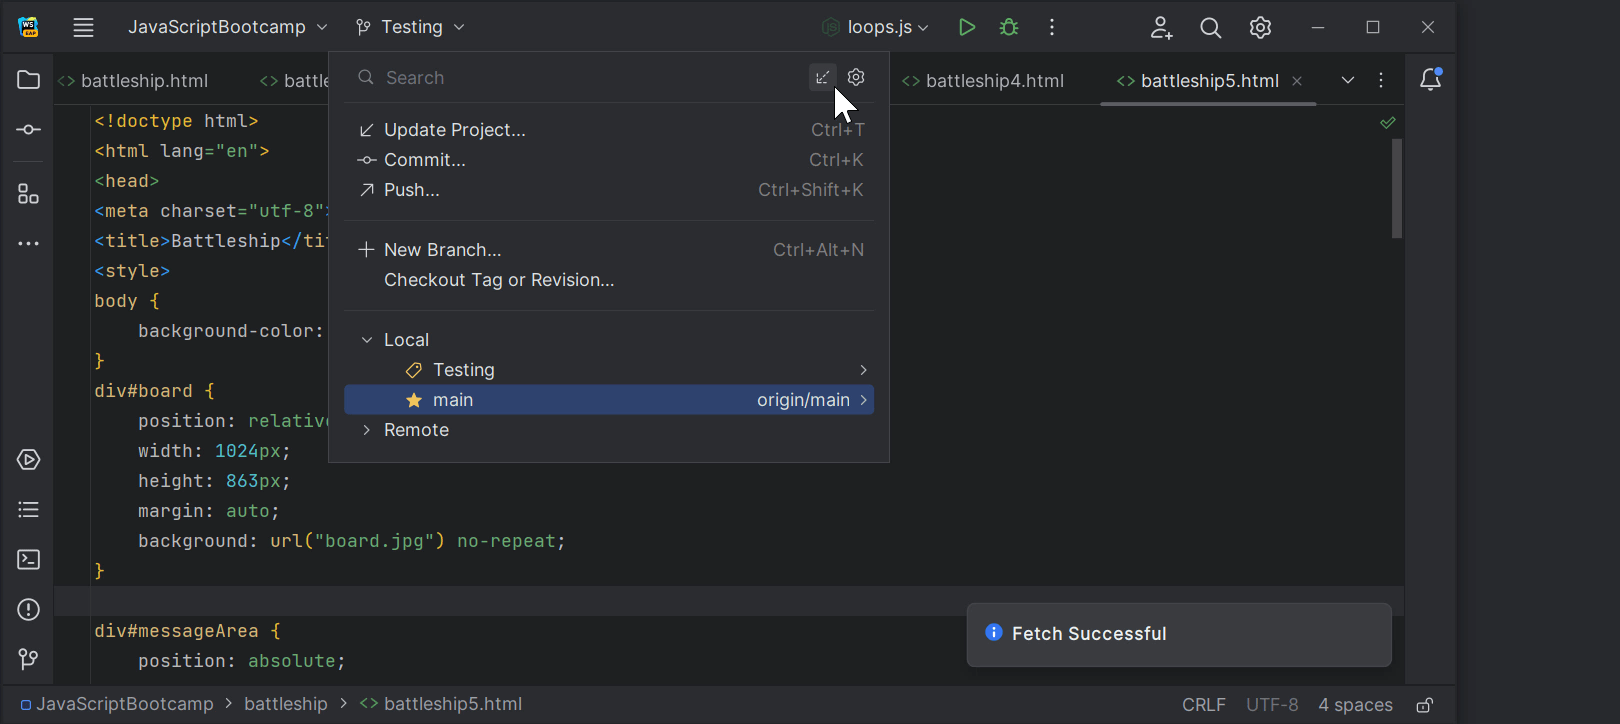Image resolution: width=1620 pixels, height=724 pixels.
Task: Open the Git tool window icon
Action: click(x=28, y=659)
